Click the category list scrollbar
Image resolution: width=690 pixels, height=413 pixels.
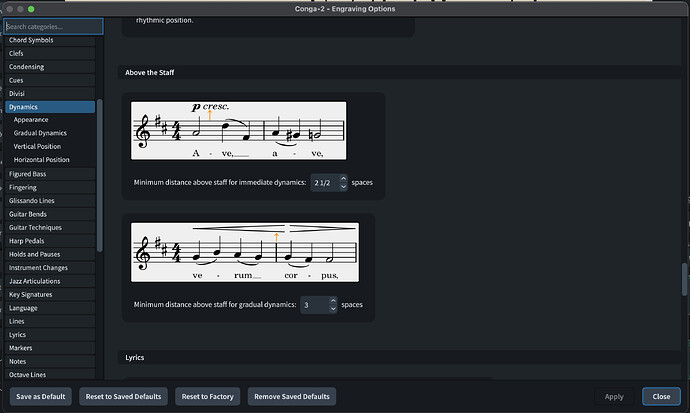coord(100,176)
